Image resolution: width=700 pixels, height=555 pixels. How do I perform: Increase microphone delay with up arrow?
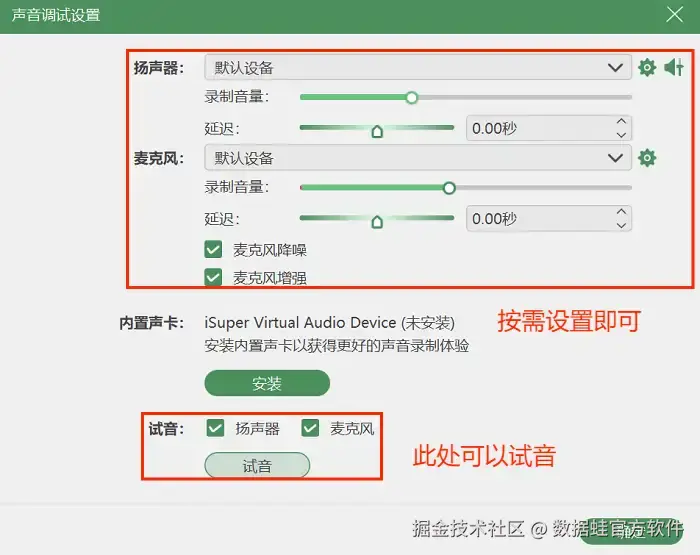point(621,212)
